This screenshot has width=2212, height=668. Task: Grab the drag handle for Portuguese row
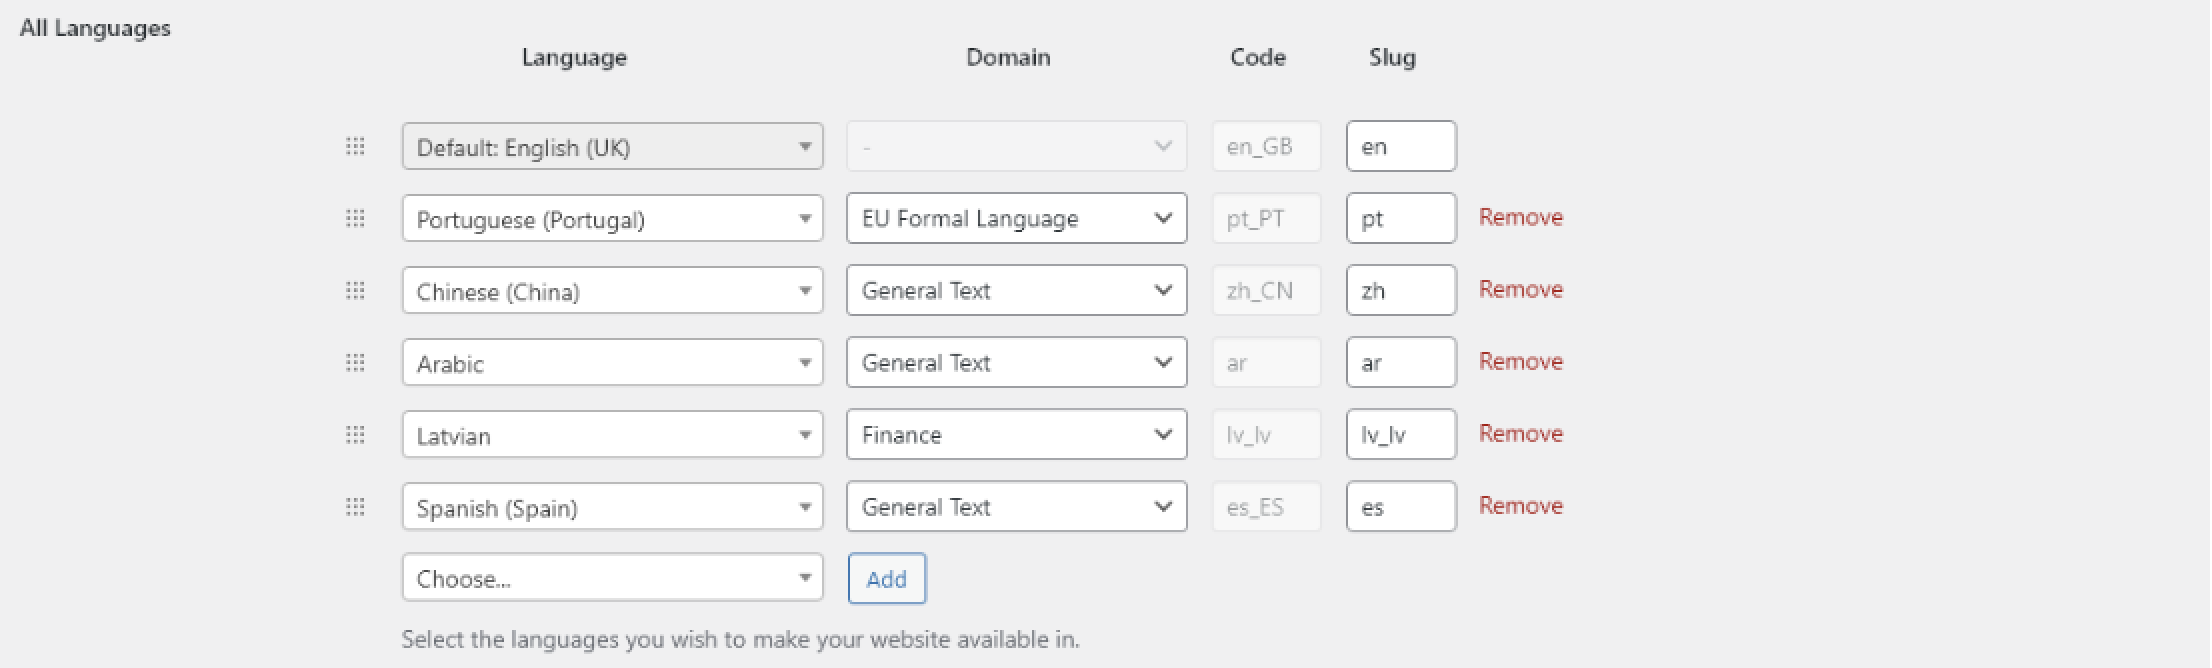click(355, 218)
